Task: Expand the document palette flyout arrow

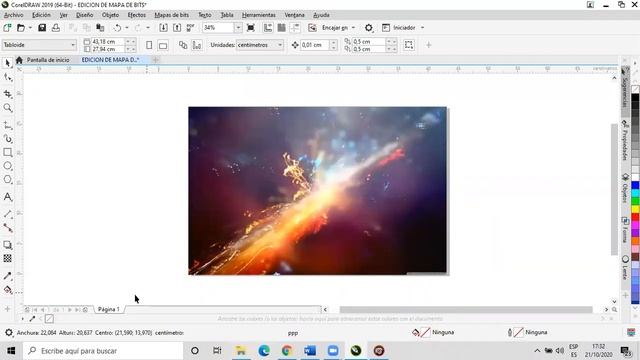Action: pyautogui.click(x=22, y=318)
